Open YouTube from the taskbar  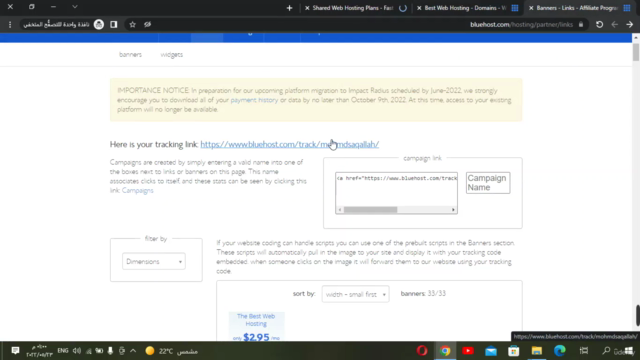click(468, 351)
